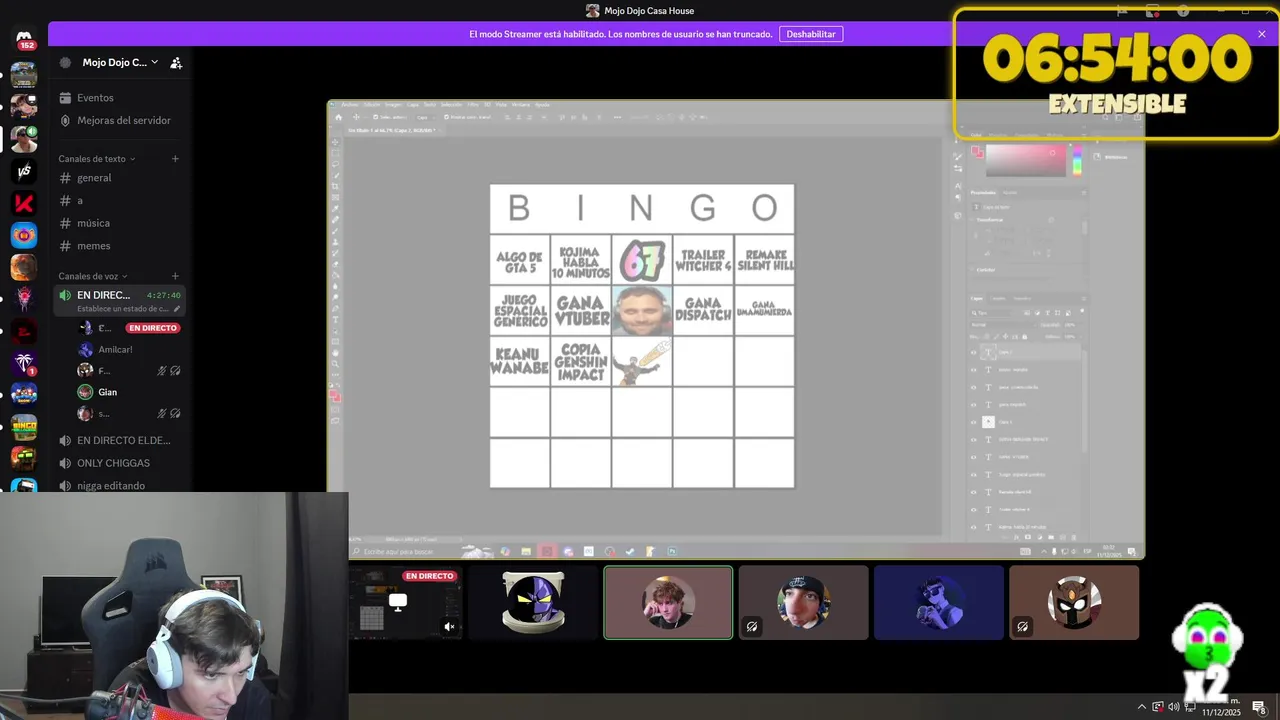Open Photoshop Filtro menu
This screenshot has height=720, width=1280.
[x=473, y=105]
